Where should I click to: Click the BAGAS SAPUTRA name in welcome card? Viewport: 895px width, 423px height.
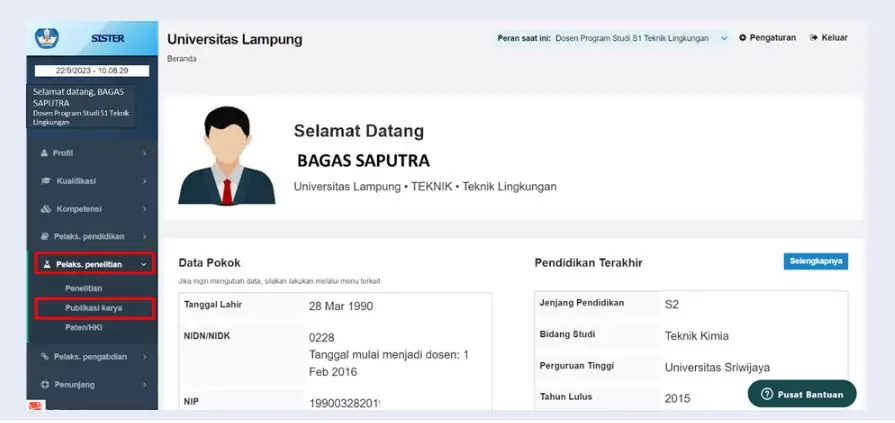tap(363, 161)
